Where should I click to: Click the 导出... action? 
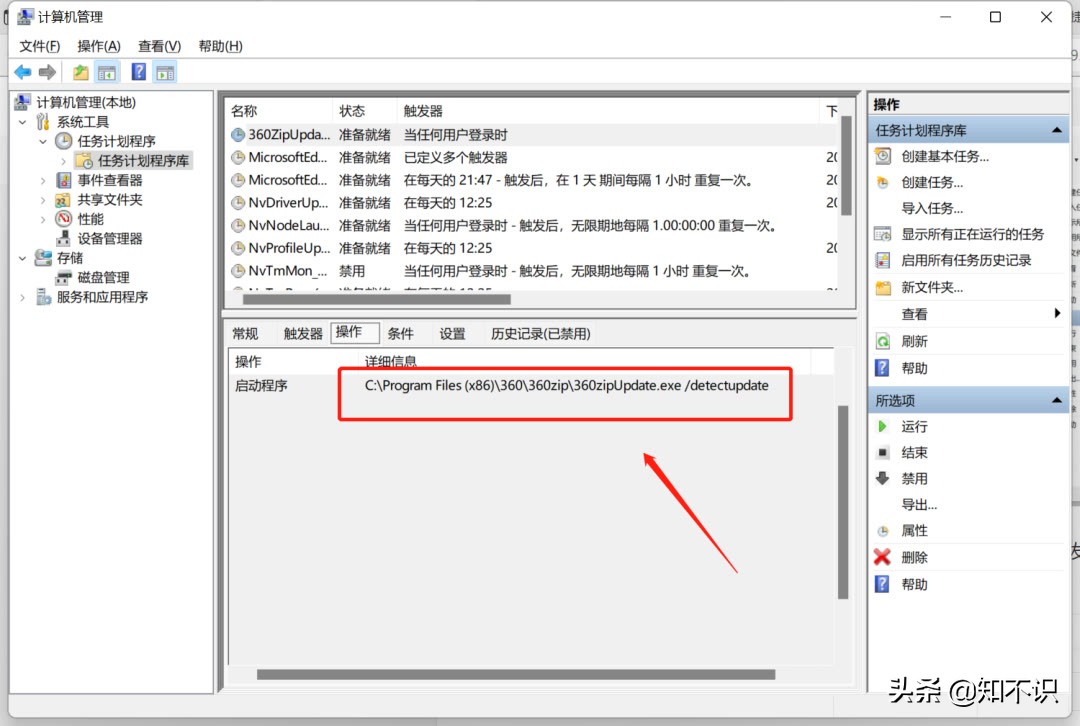[920, 504]
